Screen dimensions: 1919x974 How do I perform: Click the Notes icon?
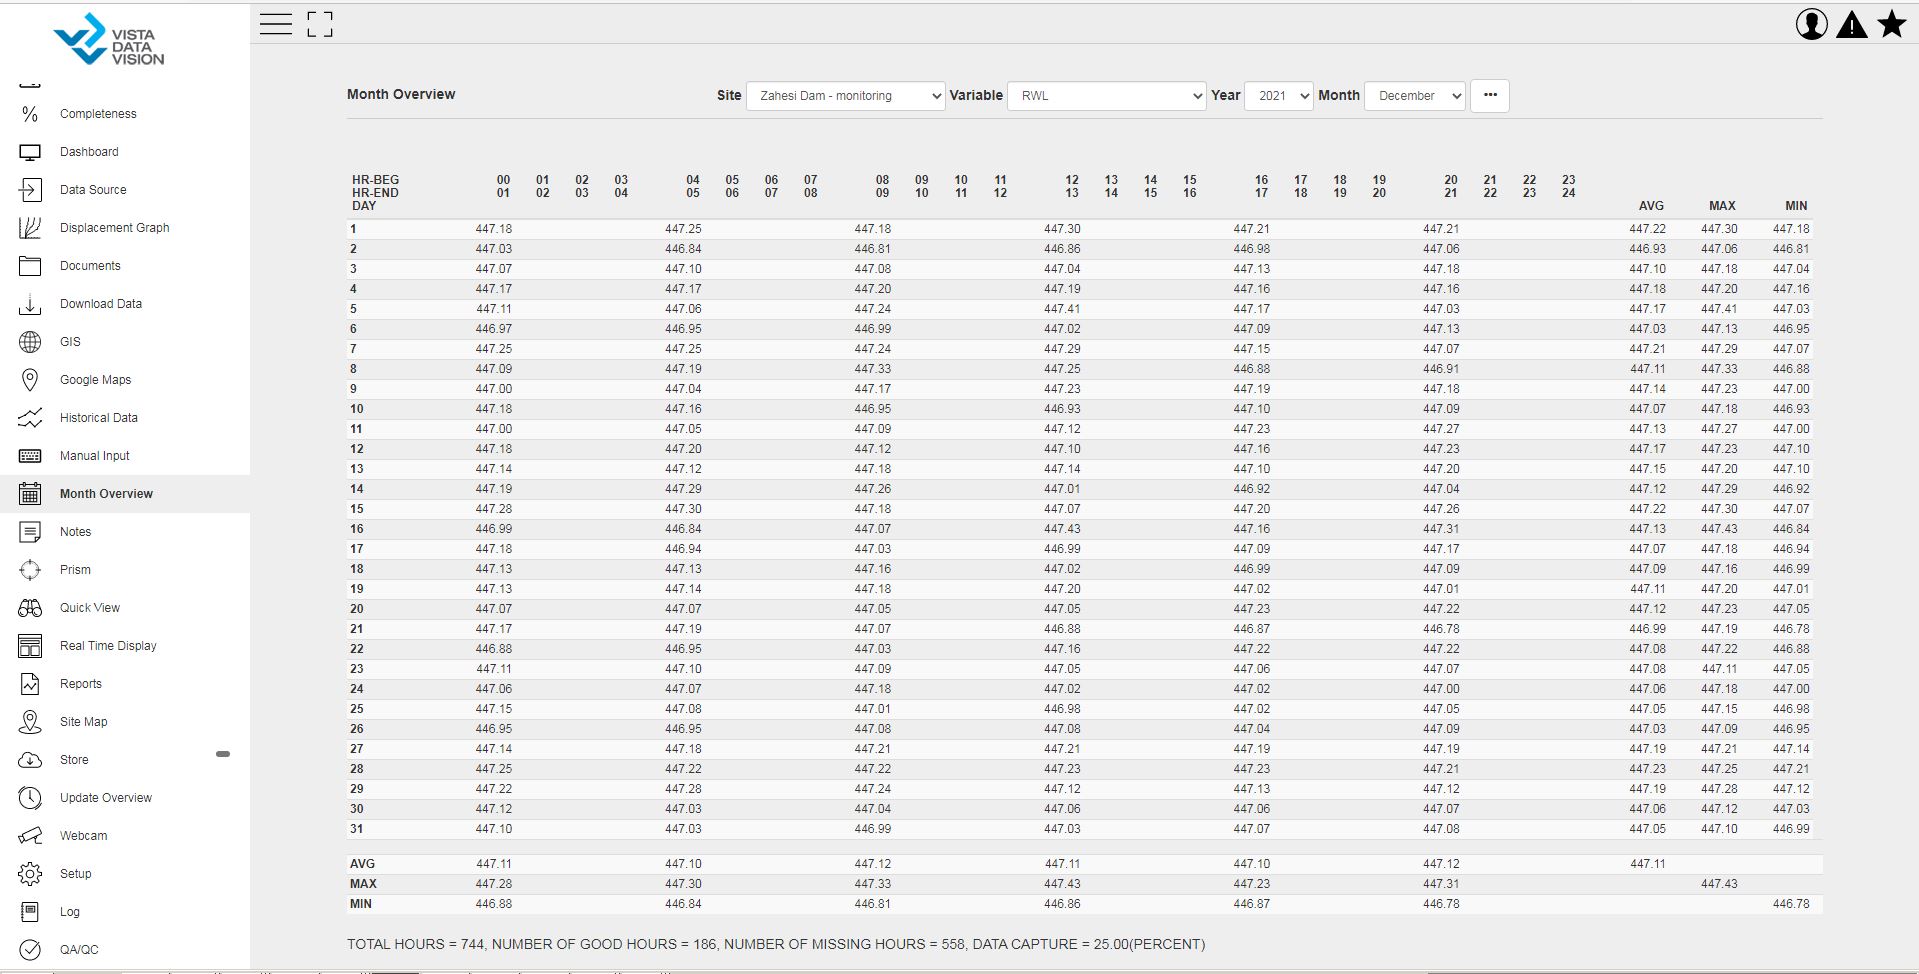(30, 532)
